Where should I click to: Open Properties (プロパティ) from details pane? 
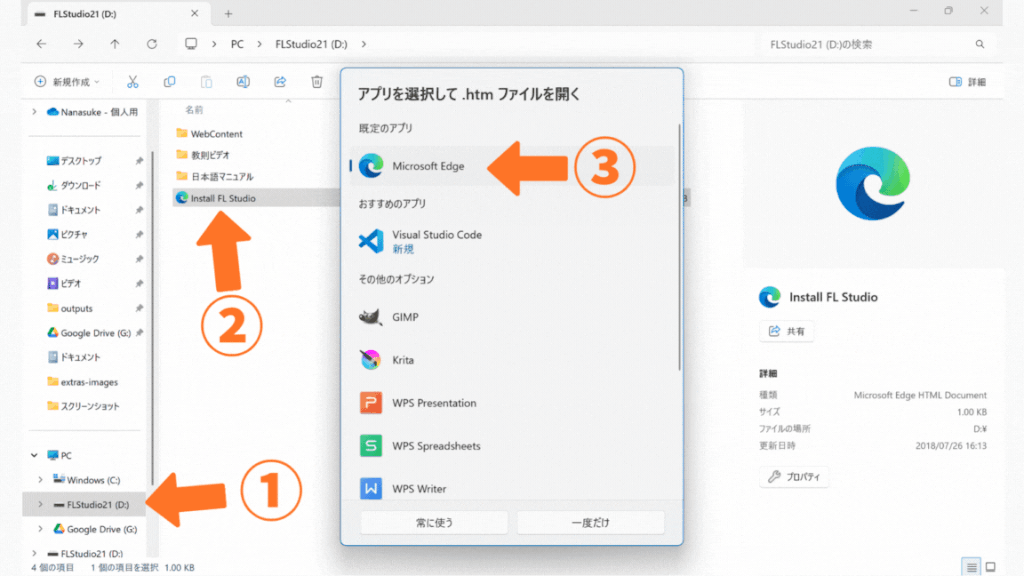point(793,477)
